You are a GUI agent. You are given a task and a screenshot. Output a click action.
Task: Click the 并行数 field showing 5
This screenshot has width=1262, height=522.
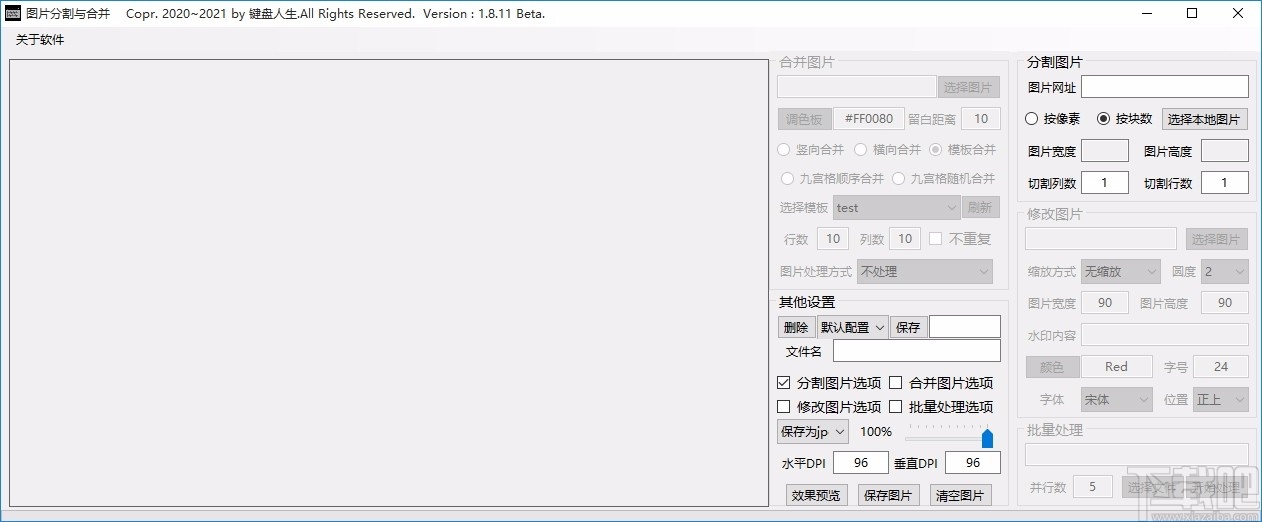coord(1093,487)
